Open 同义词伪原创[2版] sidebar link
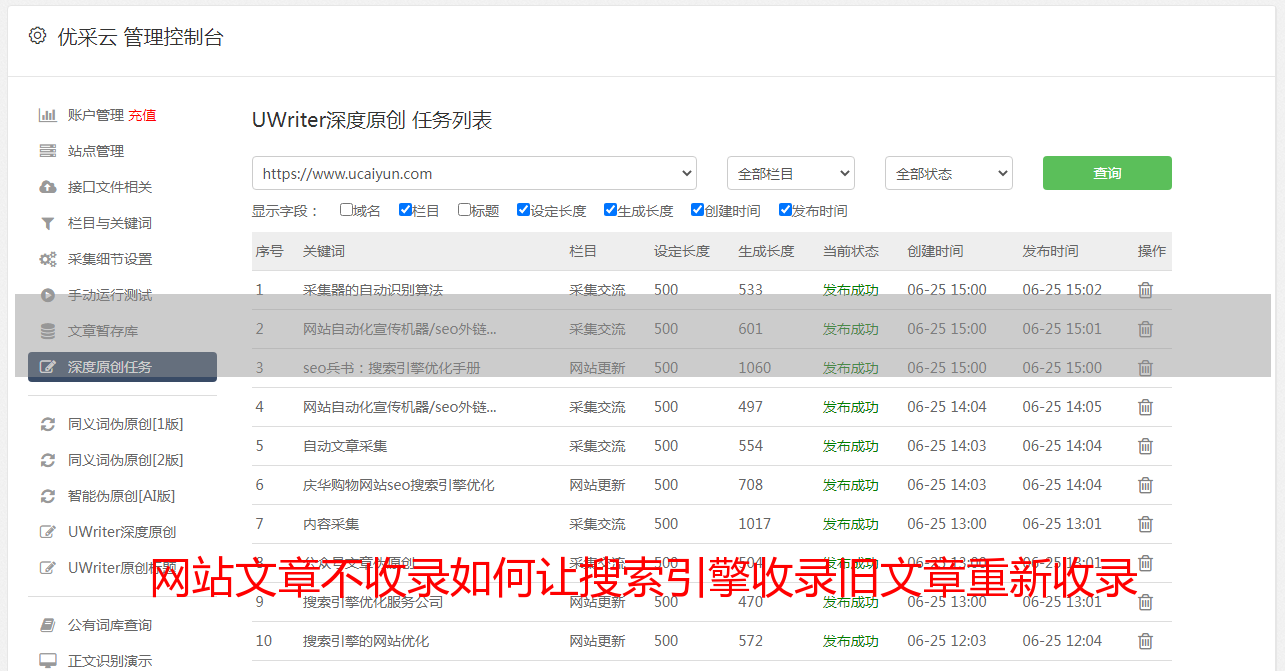1285x671 pixels. pos(126,460)
